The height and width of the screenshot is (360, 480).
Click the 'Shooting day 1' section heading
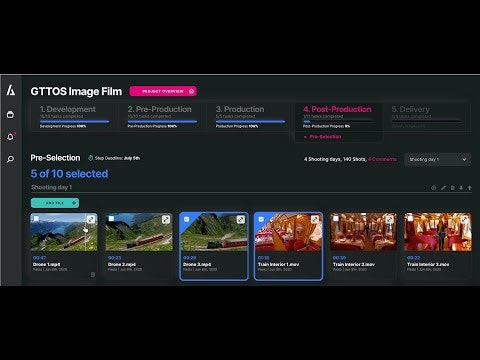tap(51, 187)
